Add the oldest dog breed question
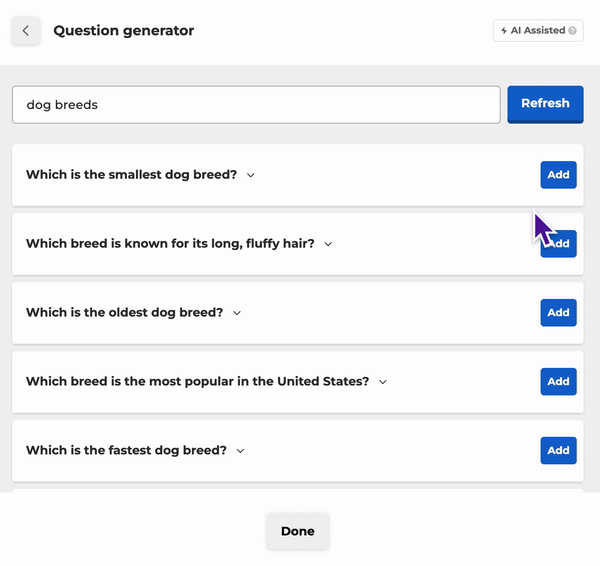This screenshot has height=566, width=600. [x=558, y=313]
